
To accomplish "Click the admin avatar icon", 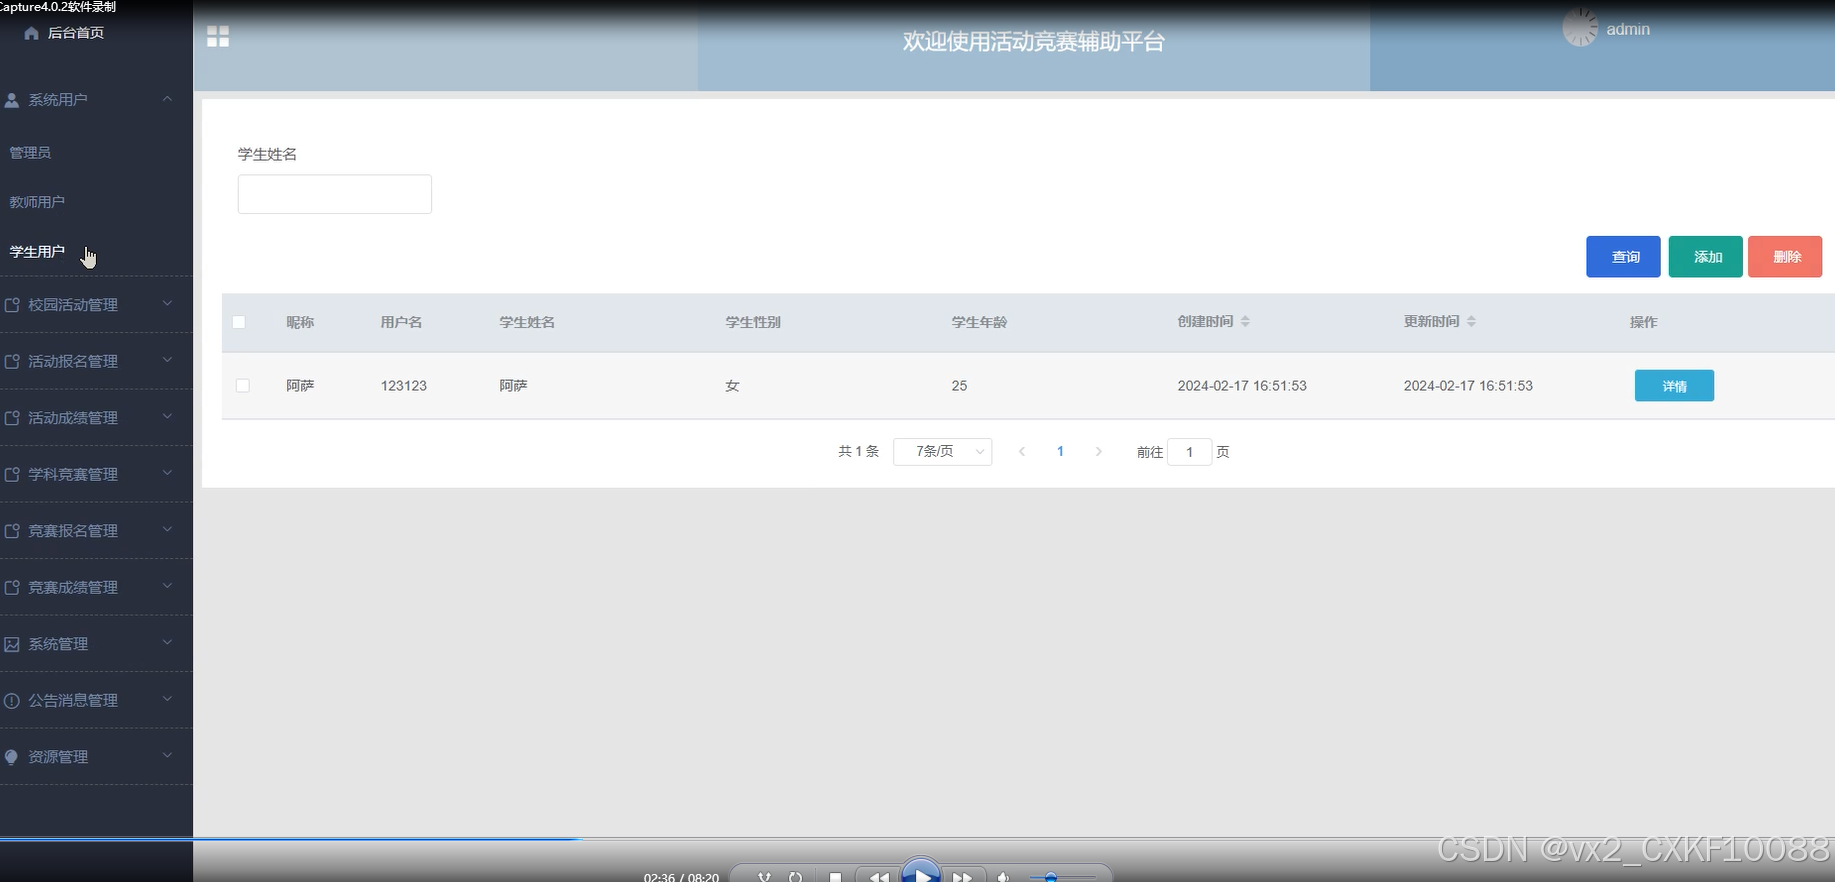I will pos(1580,28).
